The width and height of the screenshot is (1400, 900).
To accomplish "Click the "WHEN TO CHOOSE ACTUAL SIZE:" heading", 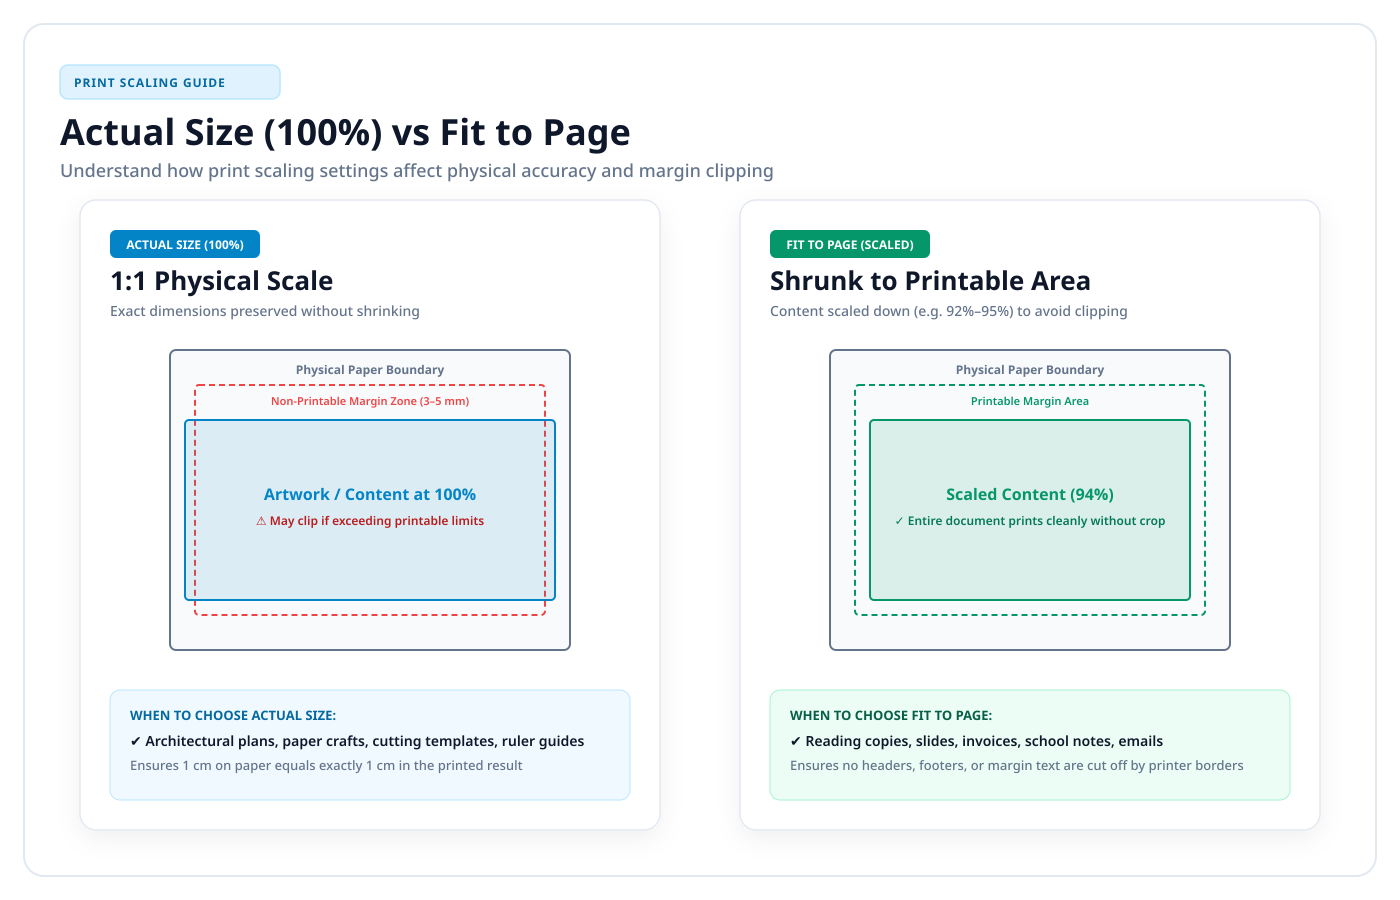I will coord(233,715).
